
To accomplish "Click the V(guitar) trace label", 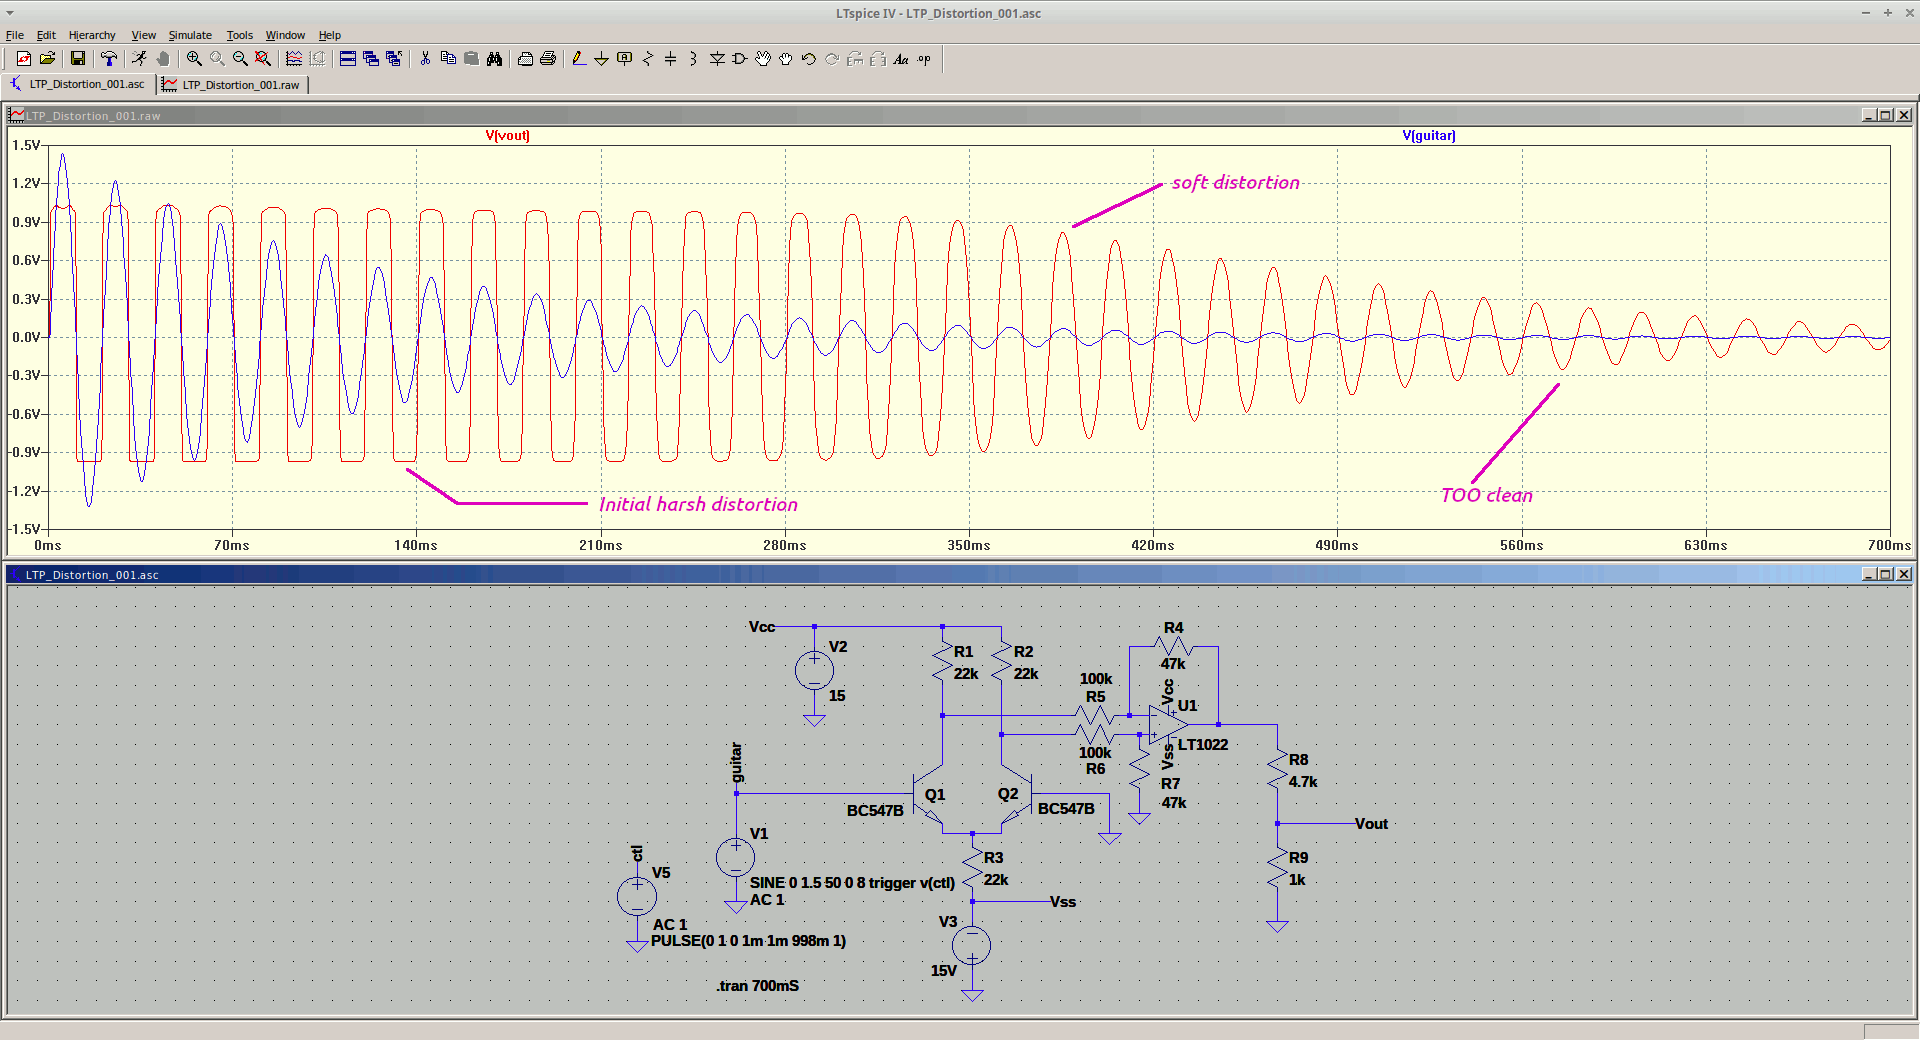I will coord(1429,136).
